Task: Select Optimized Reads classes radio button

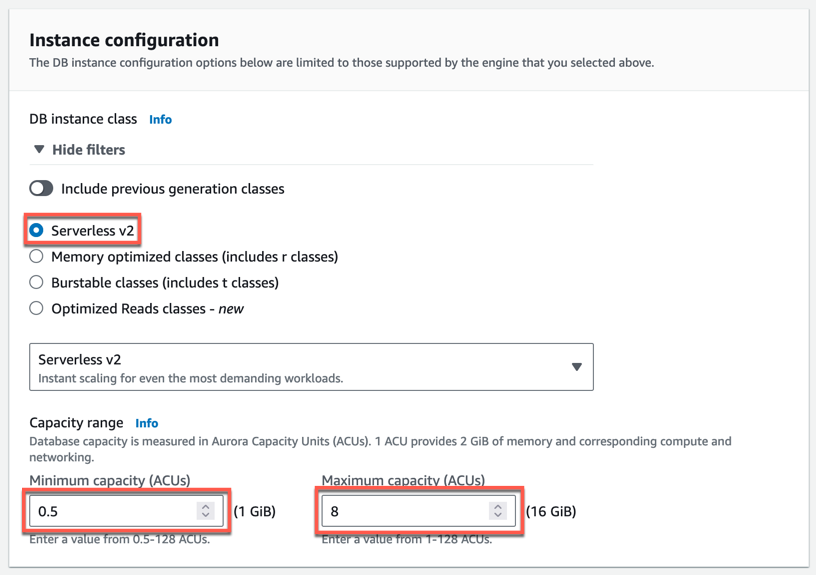Action: click(x=37, y=309)
